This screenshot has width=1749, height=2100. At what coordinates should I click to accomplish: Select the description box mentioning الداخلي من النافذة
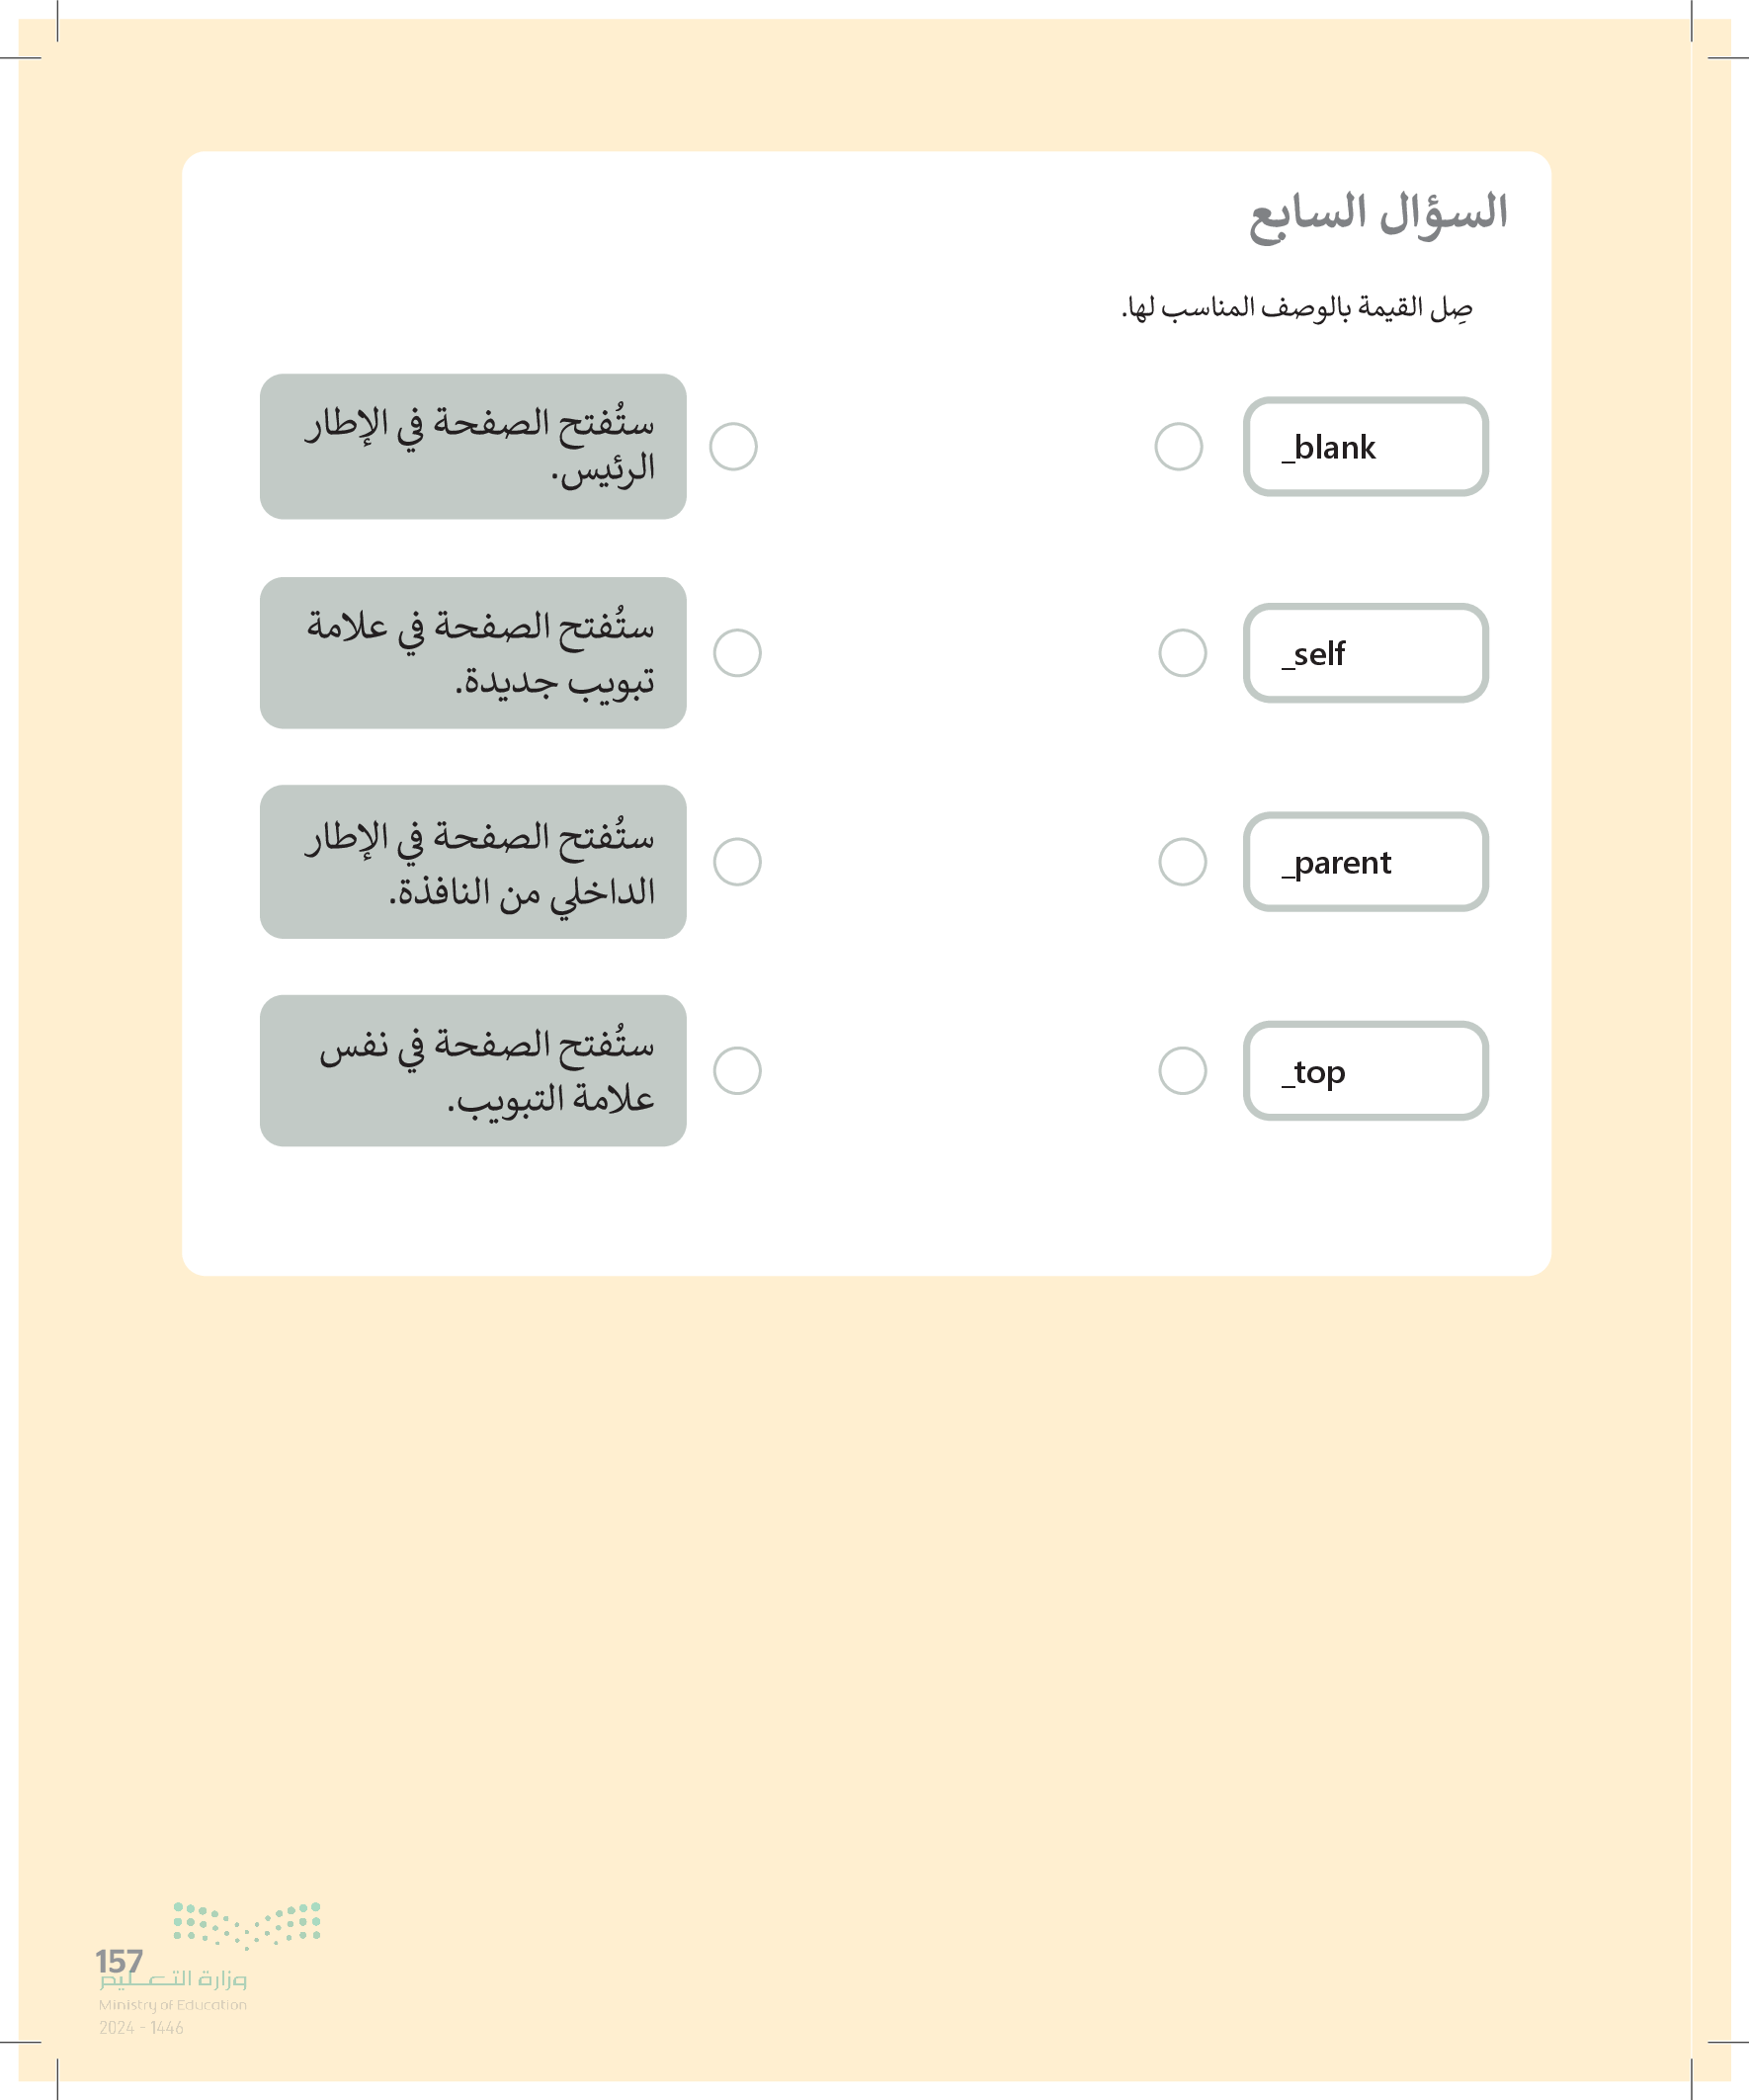[473, 861]
